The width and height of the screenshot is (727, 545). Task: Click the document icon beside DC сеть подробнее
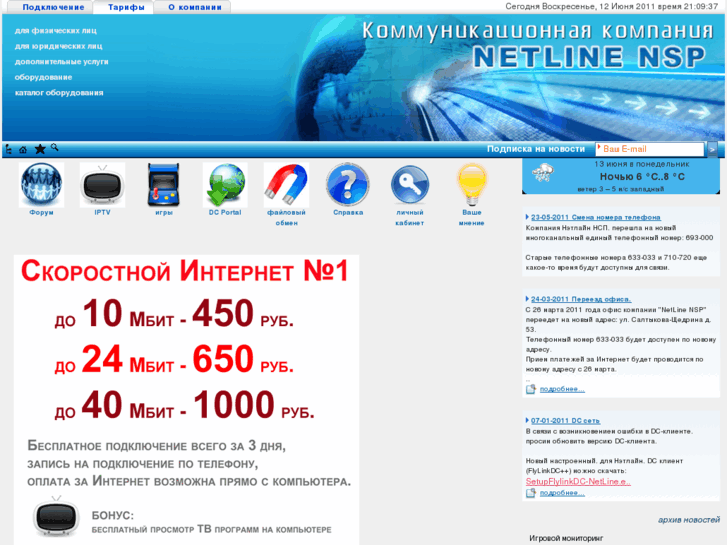[531, 493]
